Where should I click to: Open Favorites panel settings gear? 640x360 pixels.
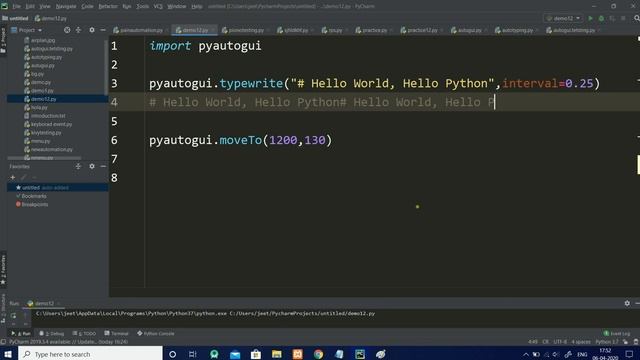tap(92, 167)
